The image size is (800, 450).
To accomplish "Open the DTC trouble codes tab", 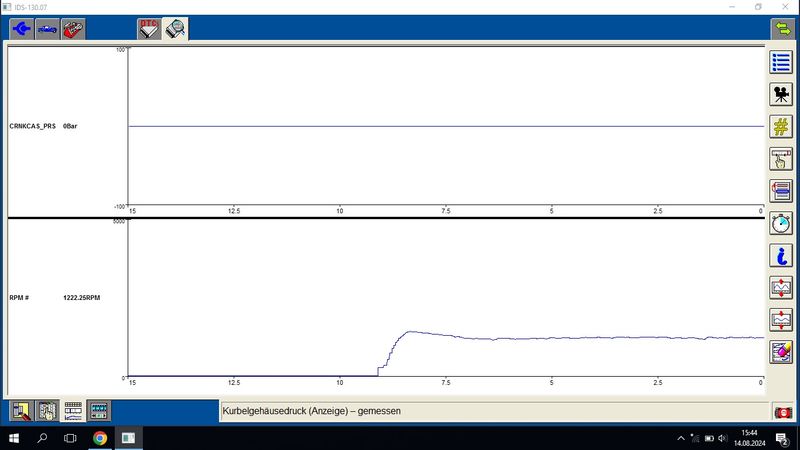I will coord(149,29).
